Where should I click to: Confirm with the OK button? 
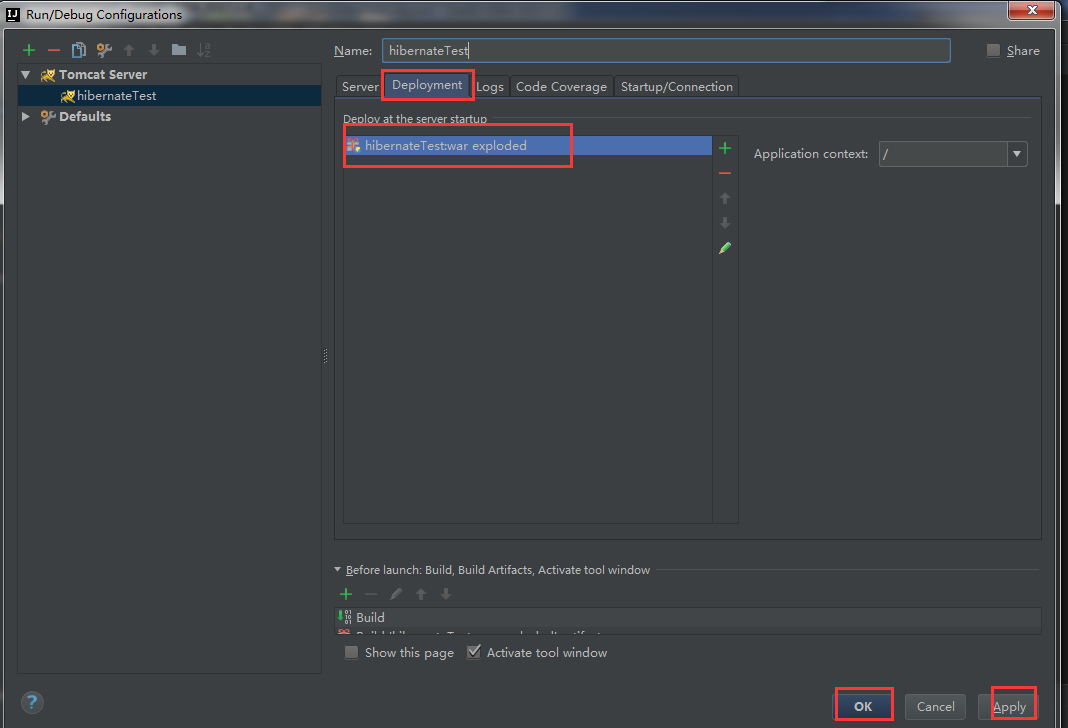point(863,706)
